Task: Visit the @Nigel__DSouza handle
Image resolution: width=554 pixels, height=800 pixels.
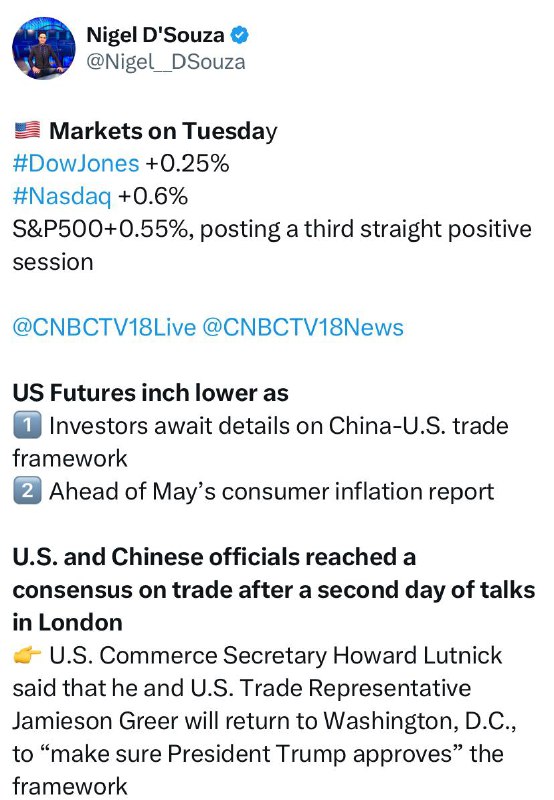Action: click(166, 62)
